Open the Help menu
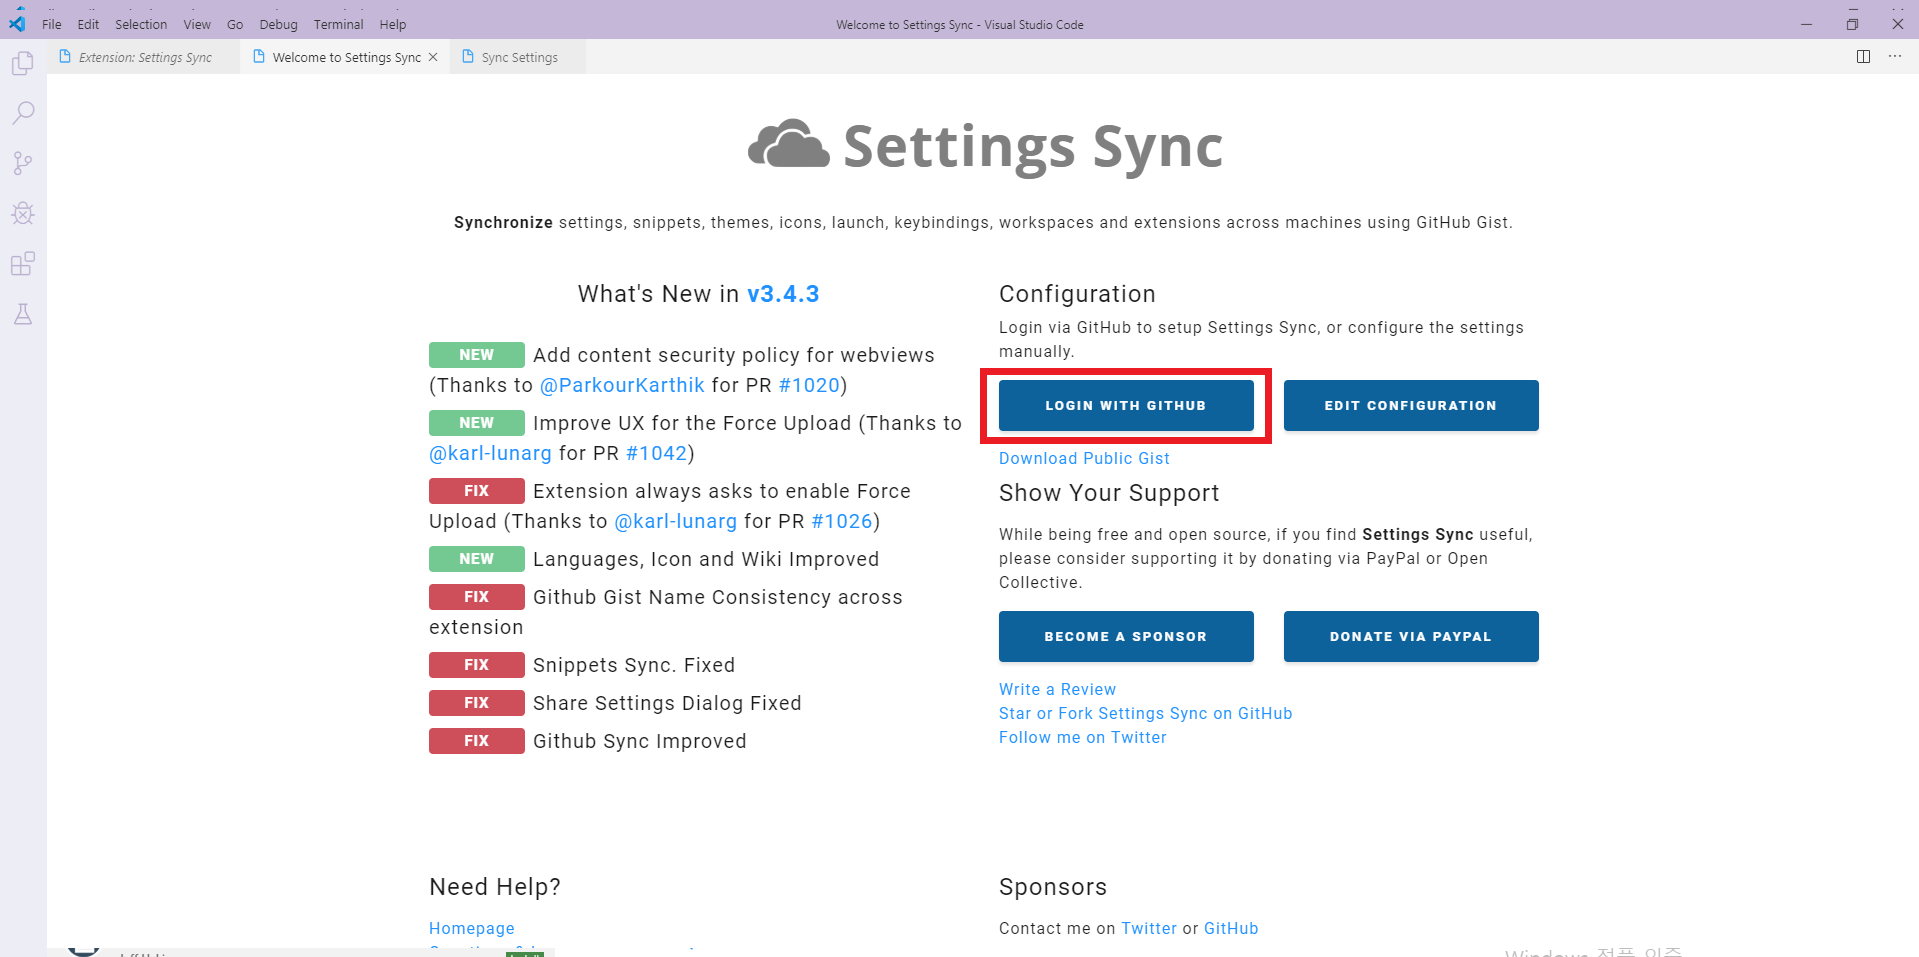The image size is (1919, 957). (393, 24)
